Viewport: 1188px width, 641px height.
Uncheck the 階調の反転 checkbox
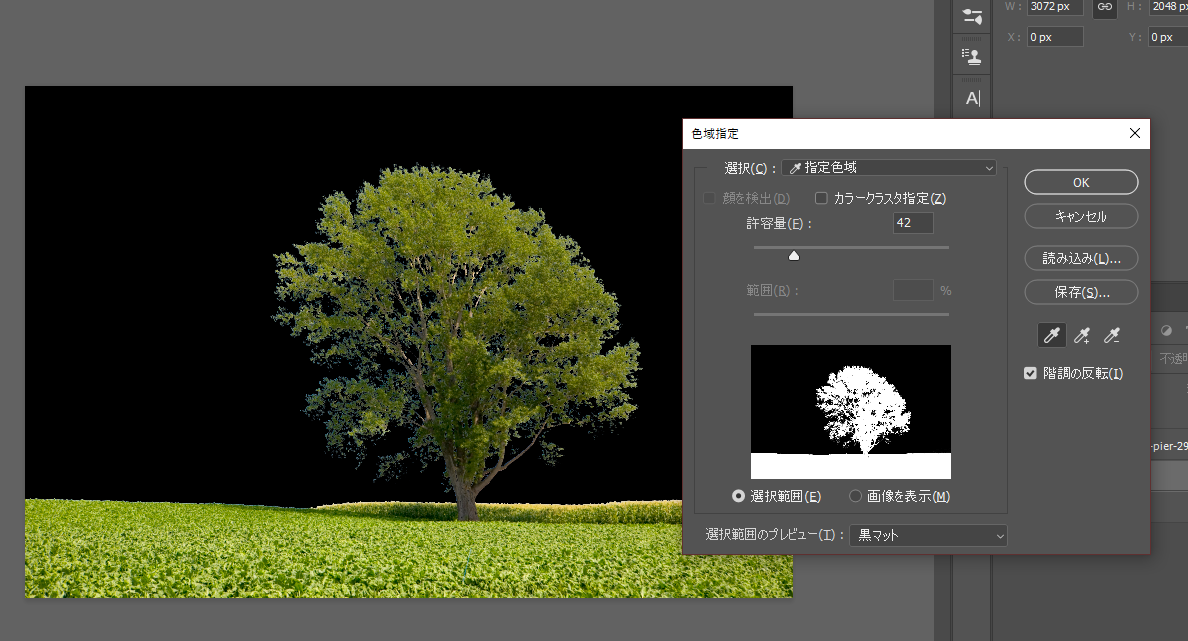point(1030,374)
